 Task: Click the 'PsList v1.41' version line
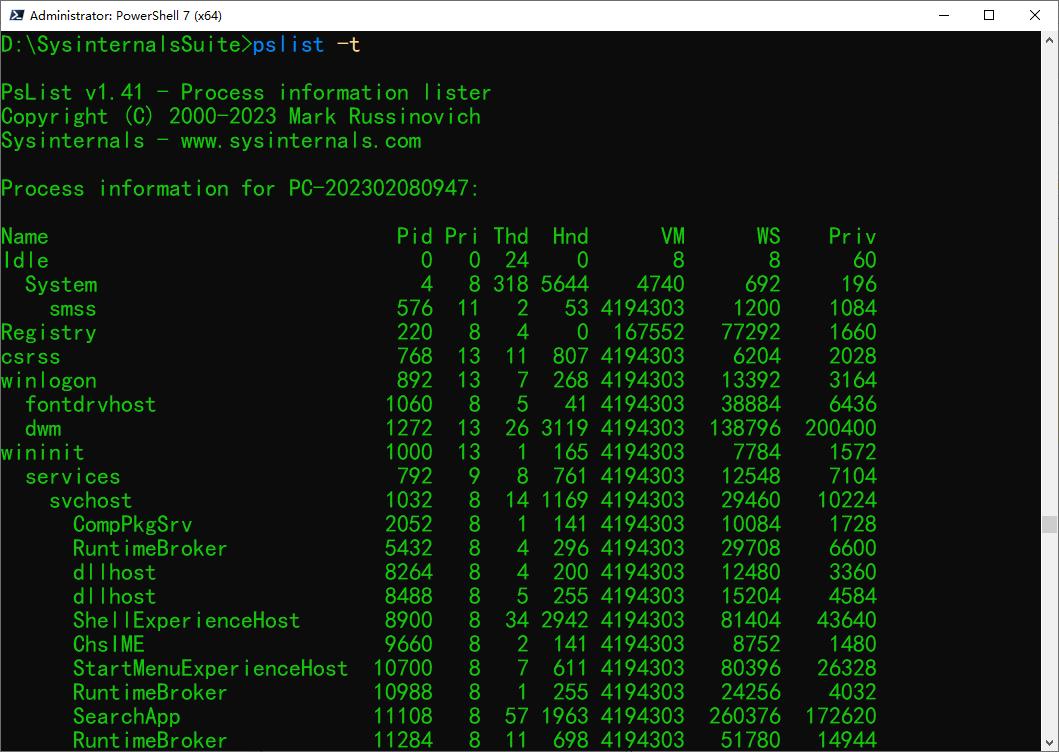pos(246,92)
